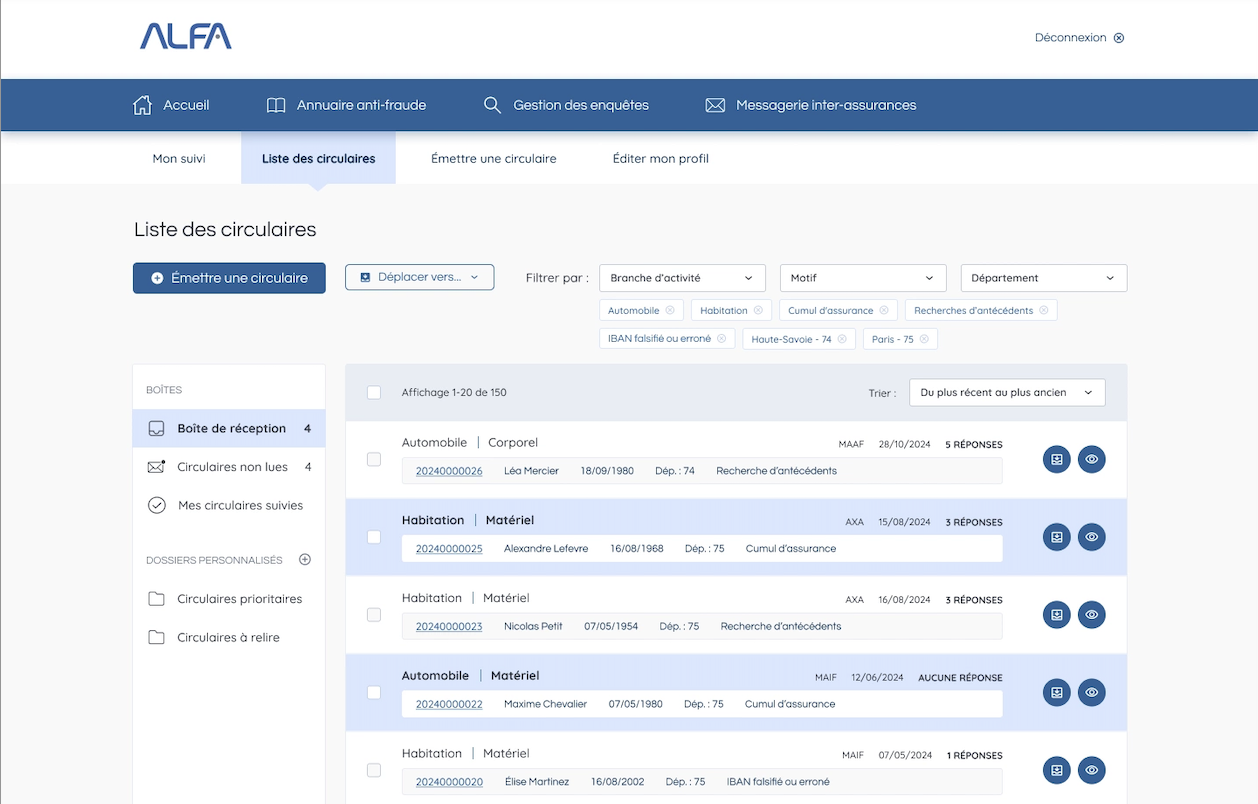Image resolution: width=1258 pixels, height=804 pixels.
Task: Remove the Paris - 75 filter tag
Action: (924, 339)
